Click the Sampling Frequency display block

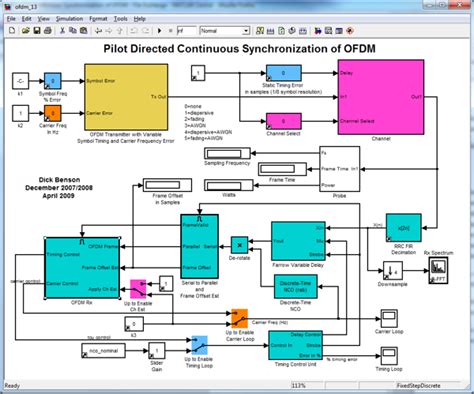point(227,153)
